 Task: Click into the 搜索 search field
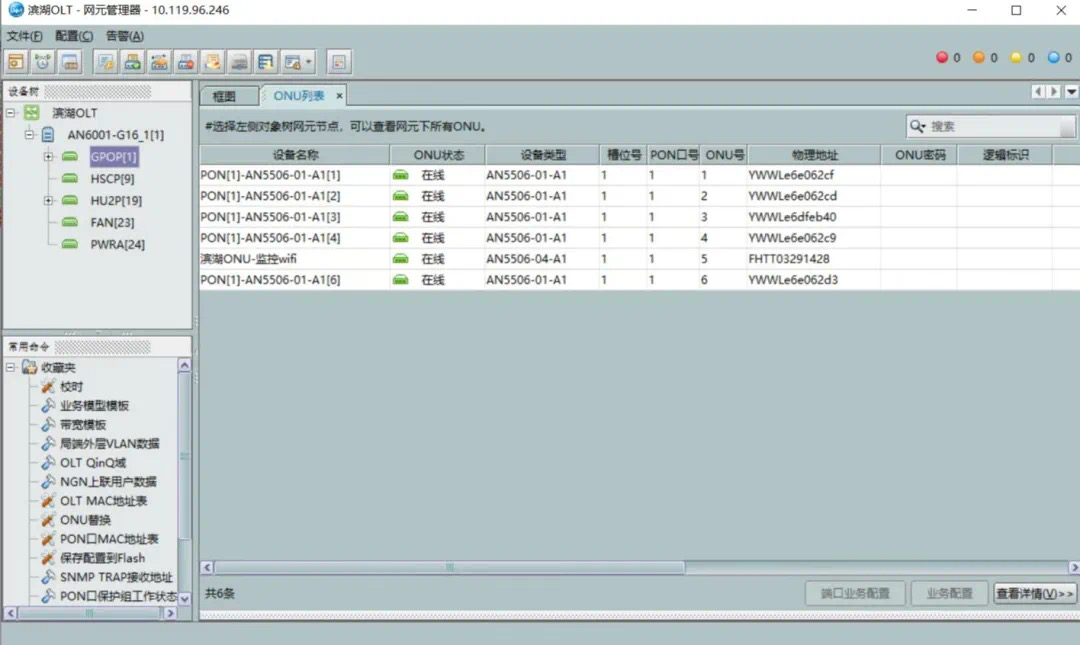(x=993, y=126)
